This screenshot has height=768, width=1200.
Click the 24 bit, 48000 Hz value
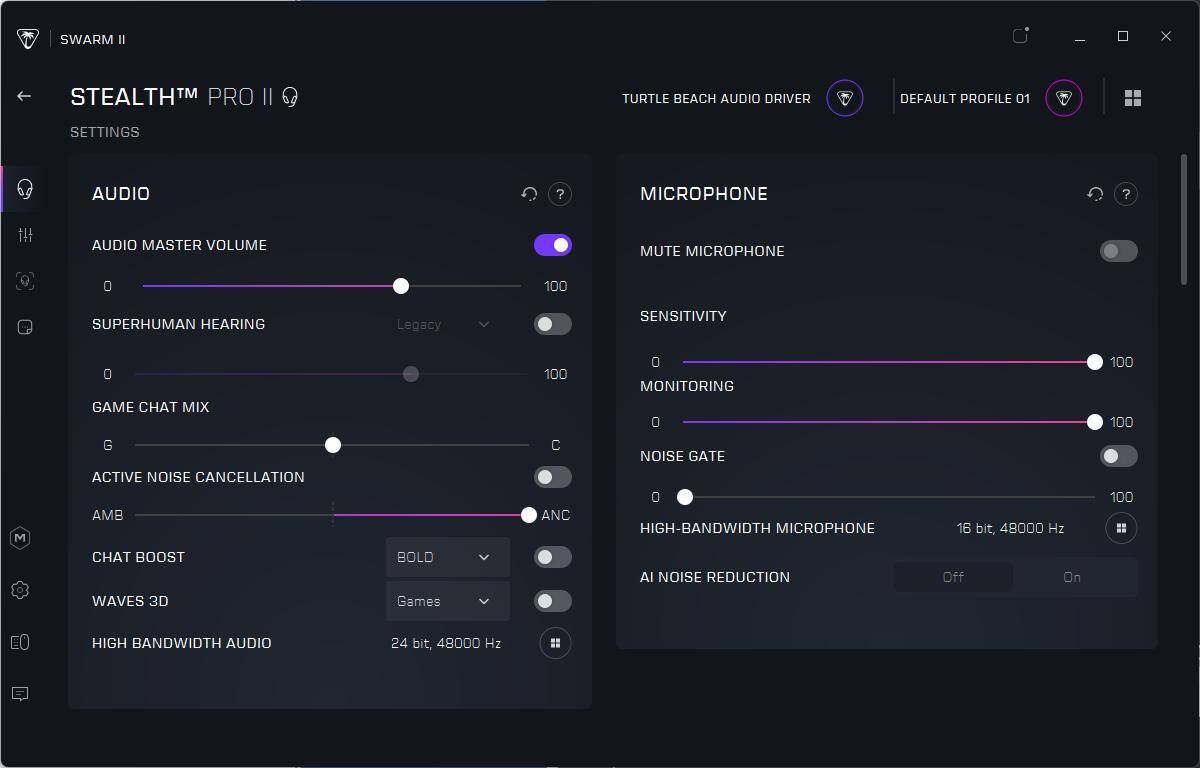(446, 643)
